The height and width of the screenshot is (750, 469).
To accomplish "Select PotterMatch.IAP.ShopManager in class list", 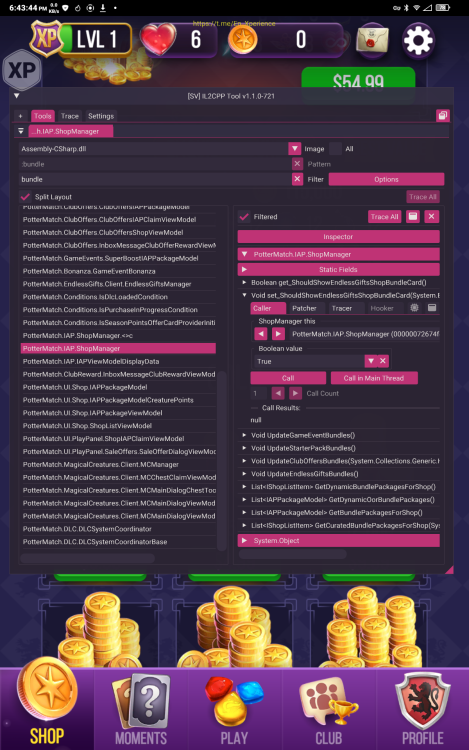I will [118, 348].
